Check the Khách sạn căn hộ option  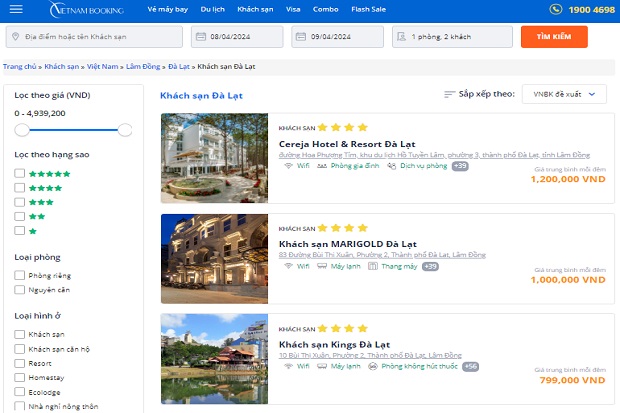pyautogui.click(x=19, y=349)
